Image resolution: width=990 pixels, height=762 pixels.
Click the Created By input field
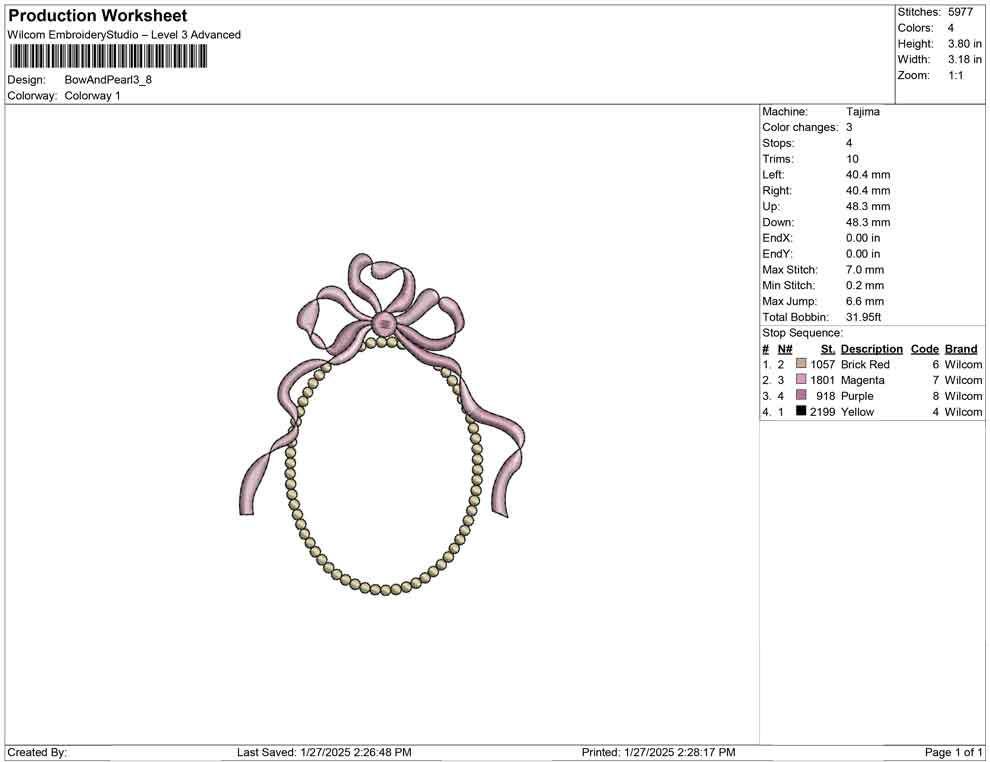[110, 752]
